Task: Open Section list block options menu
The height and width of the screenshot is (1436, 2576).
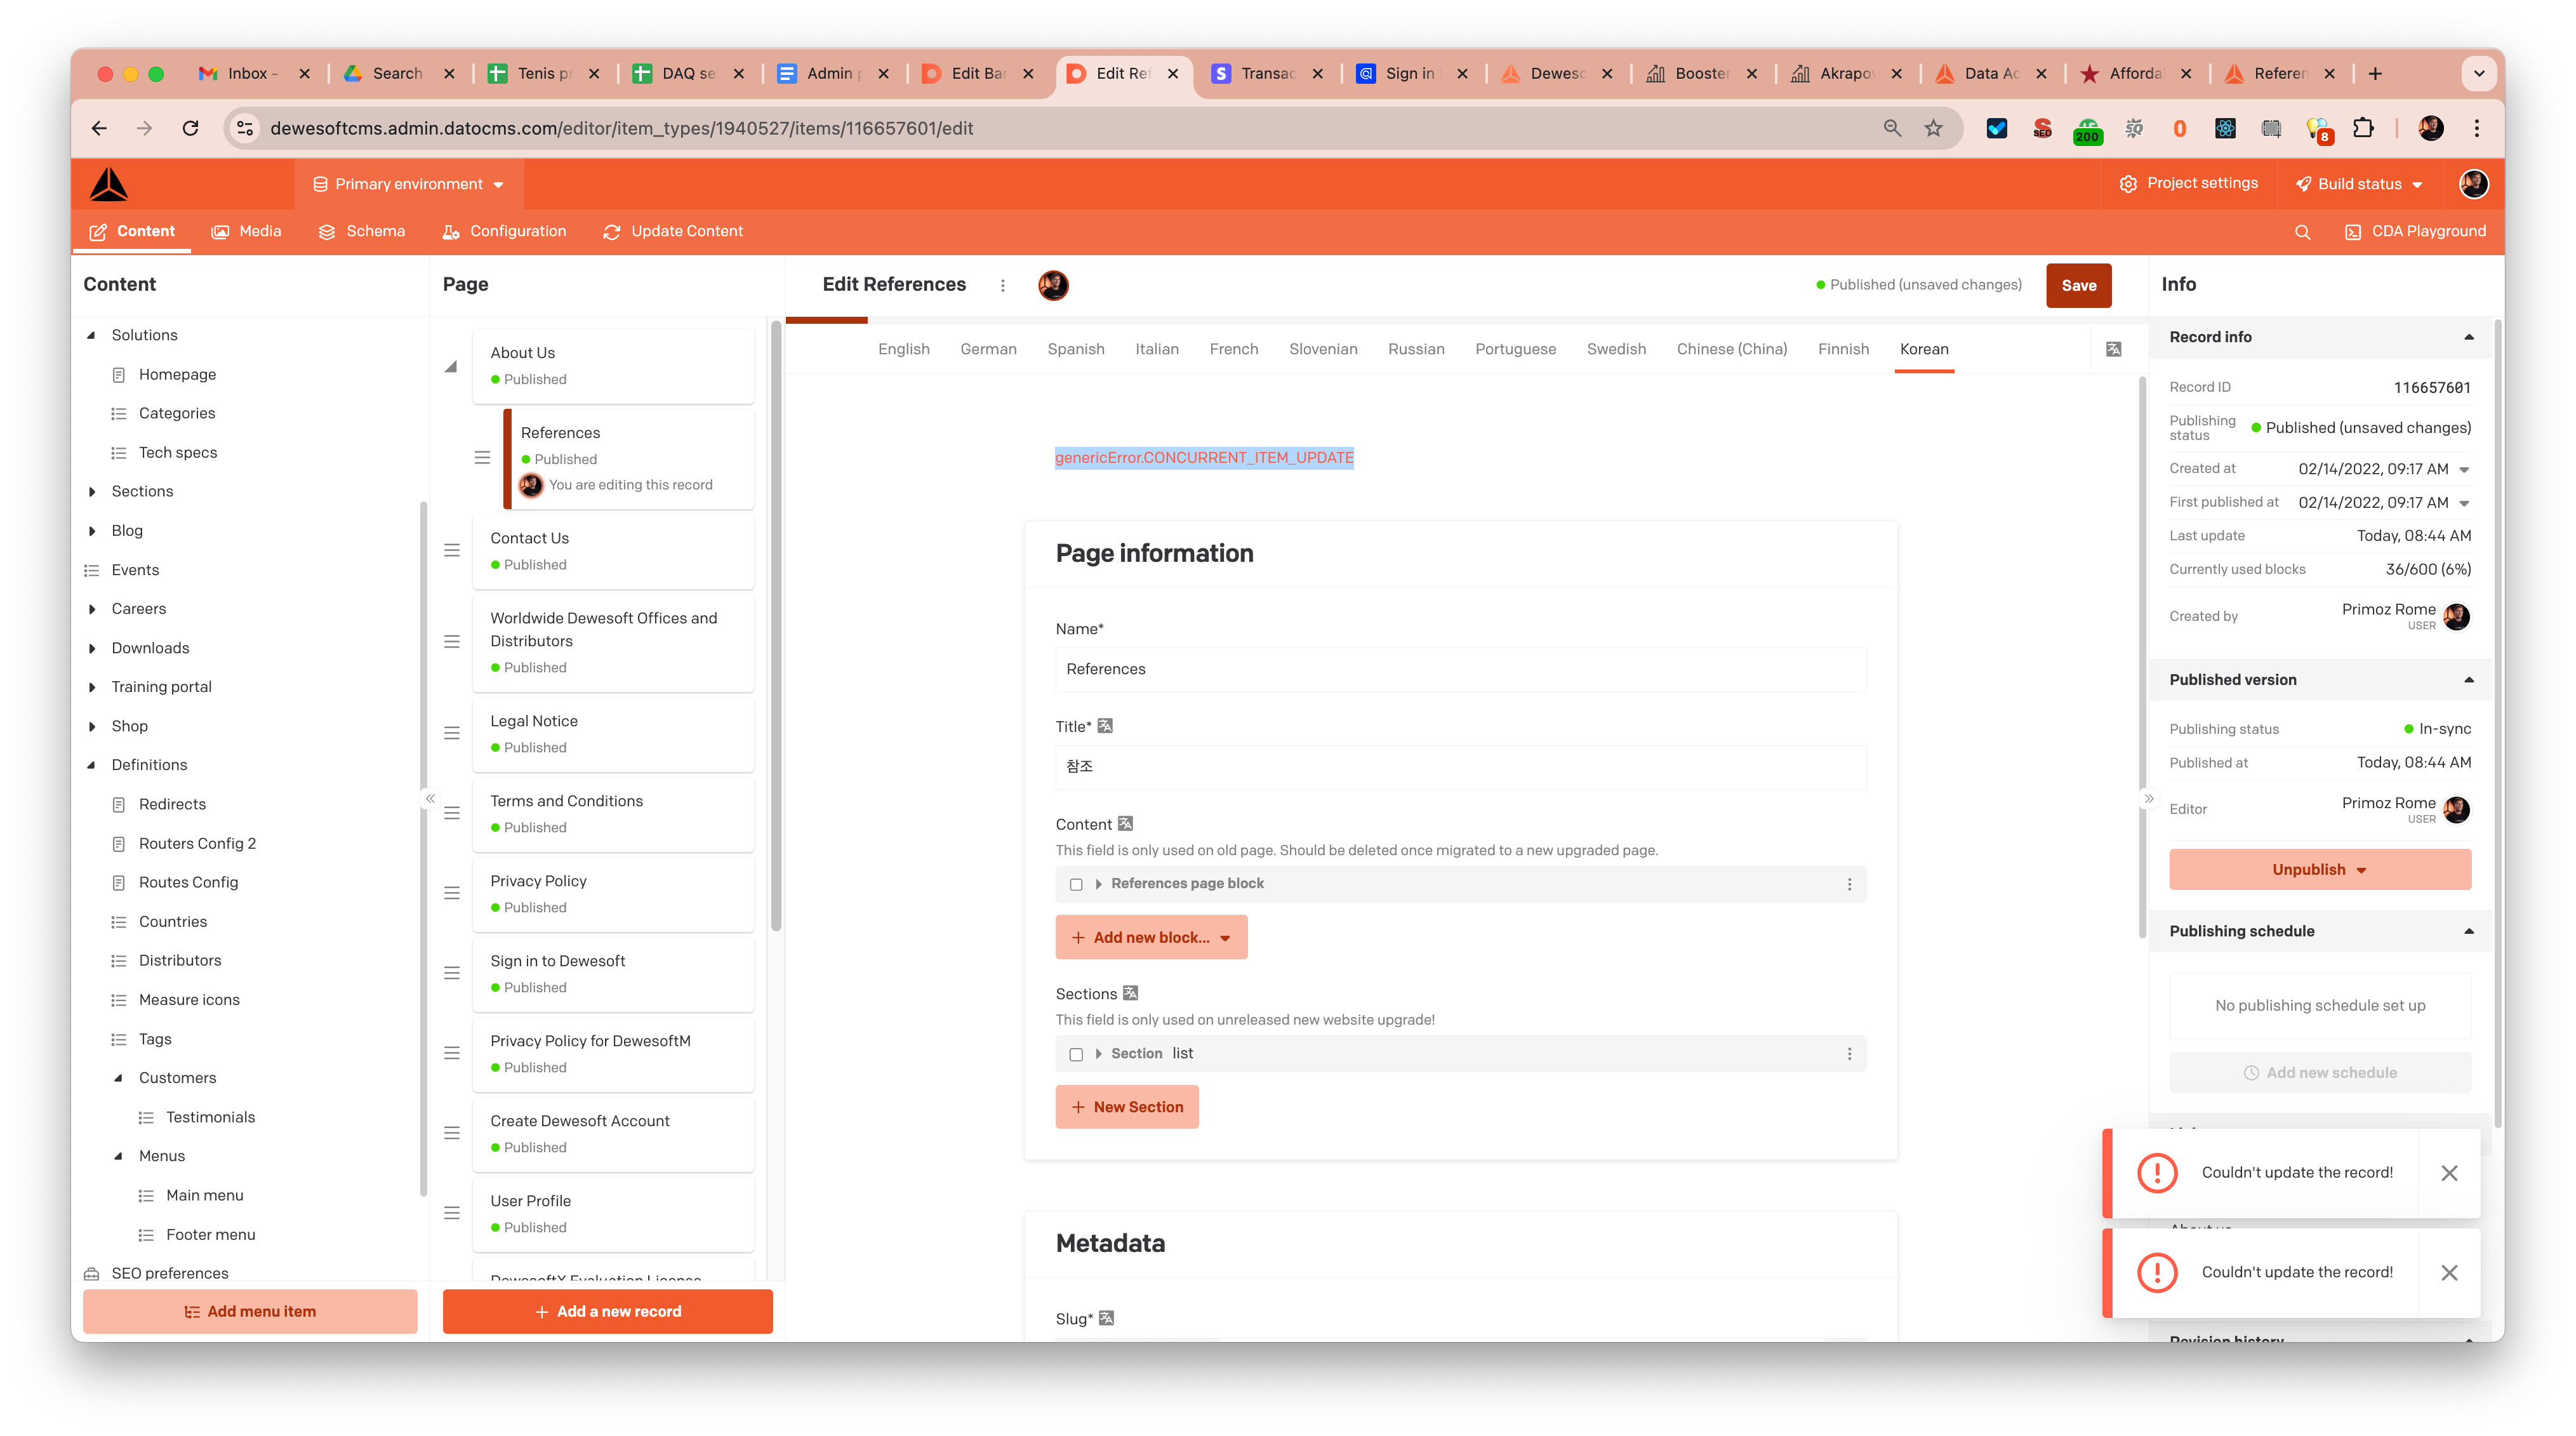Action: click(x=1849, y=1054)
